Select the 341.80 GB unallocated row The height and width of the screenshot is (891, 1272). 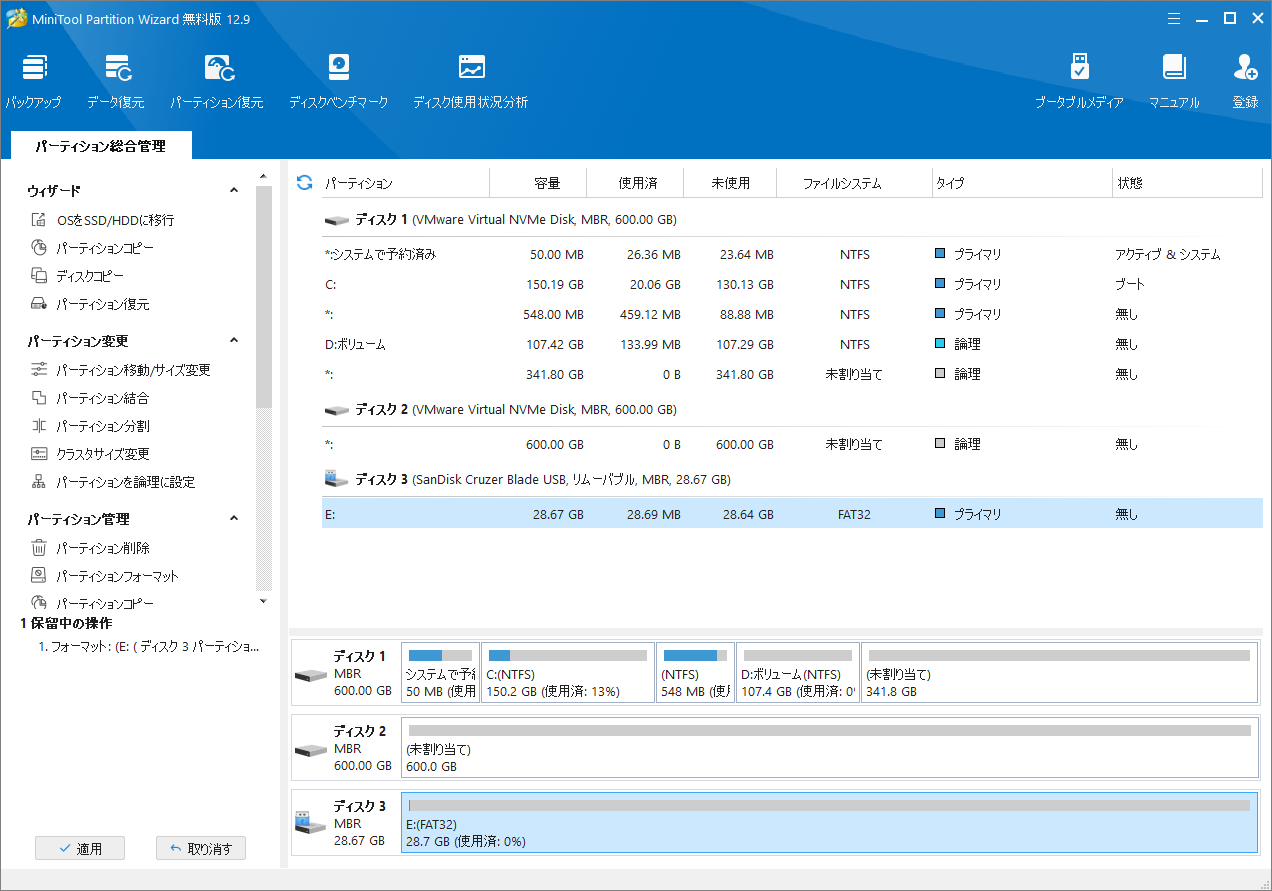pos(792,374)
